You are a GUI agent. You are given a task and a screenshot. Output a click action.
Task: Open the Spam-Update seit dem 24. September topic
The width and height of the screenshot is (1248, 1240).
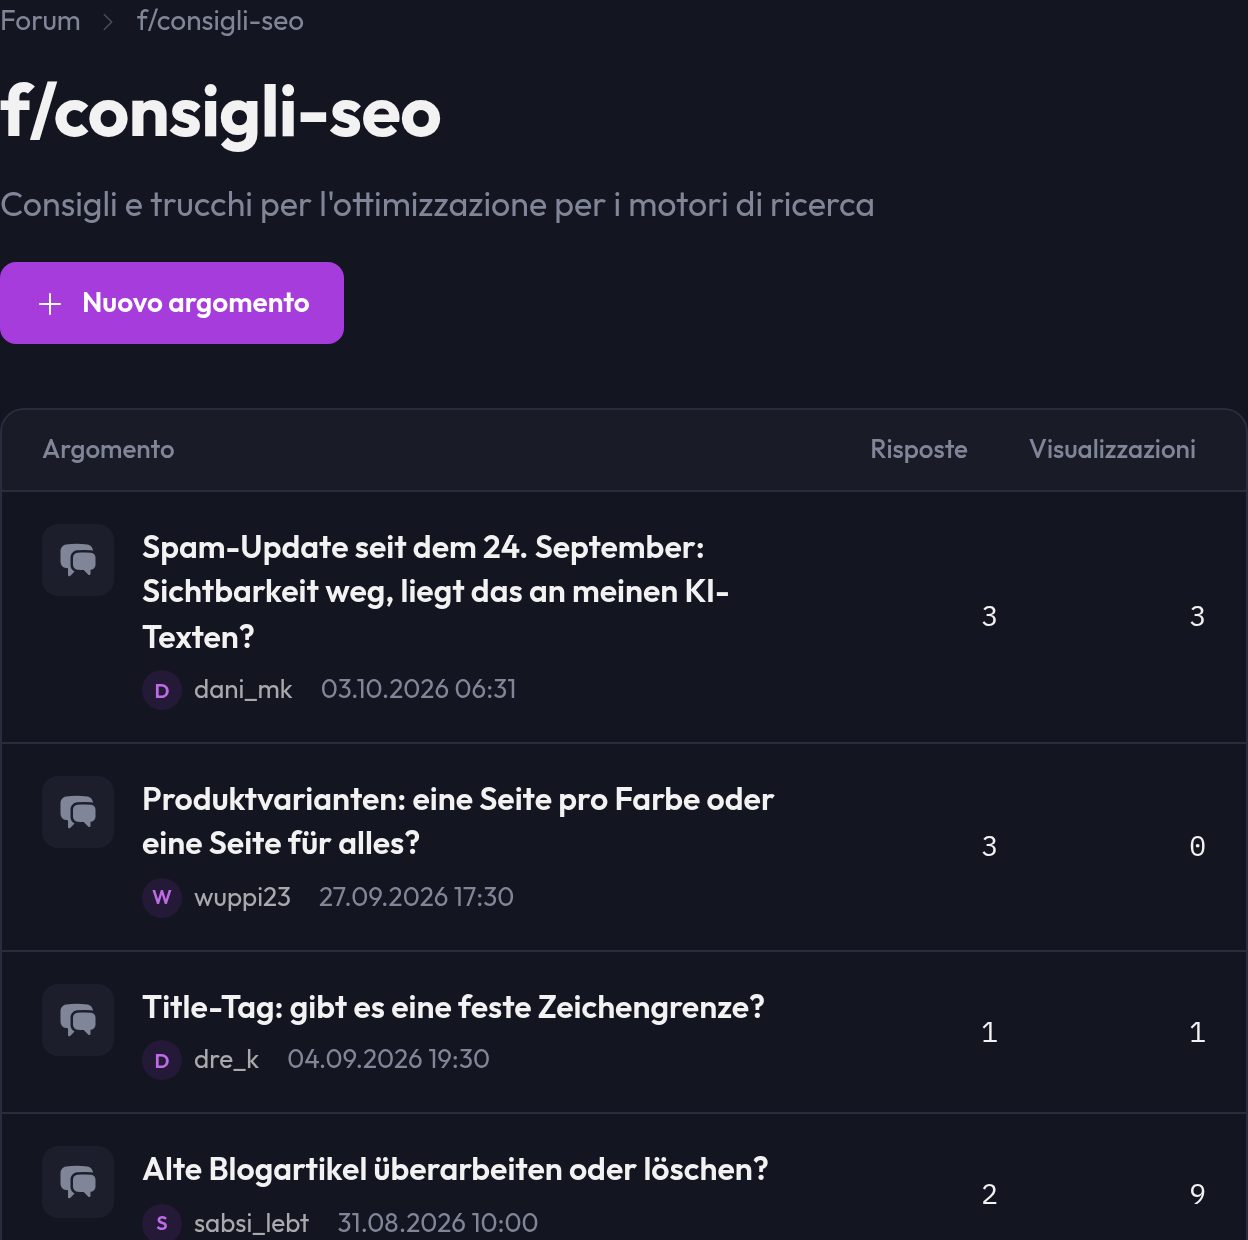(435, 592)
